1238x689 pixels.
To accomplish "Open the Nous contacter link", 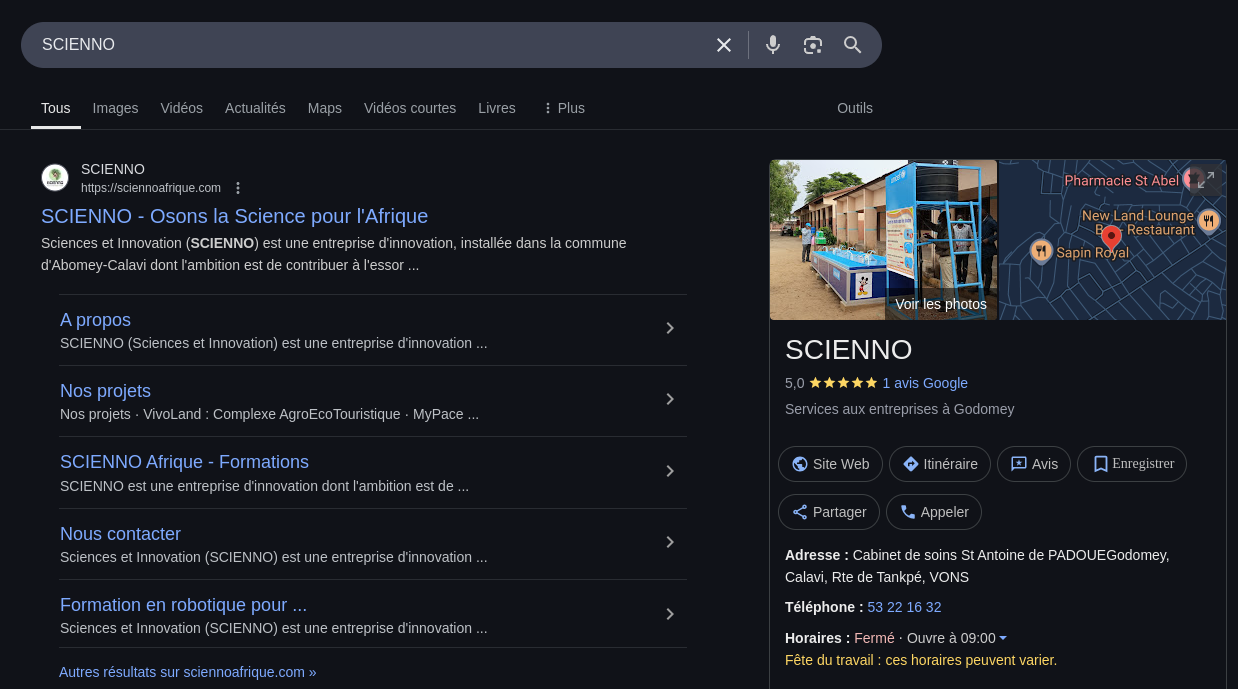I will point(120,534).
